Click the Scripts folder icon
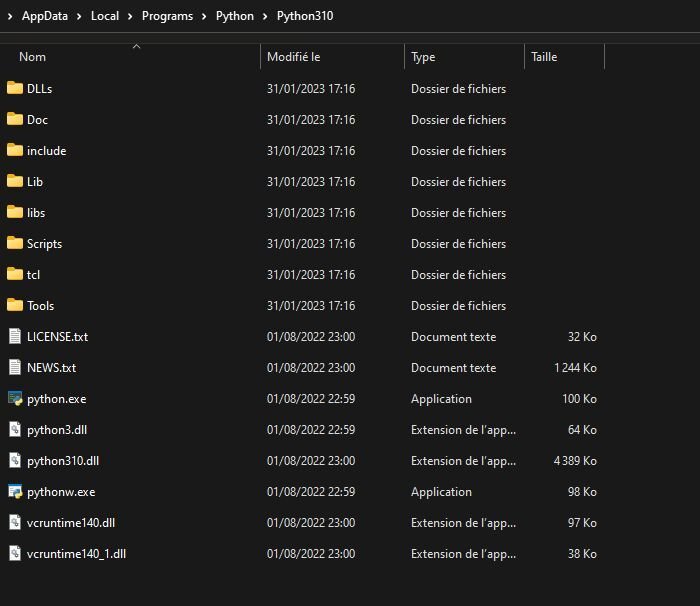This screenshot has height=606, width=700. (x=15, y=243)
